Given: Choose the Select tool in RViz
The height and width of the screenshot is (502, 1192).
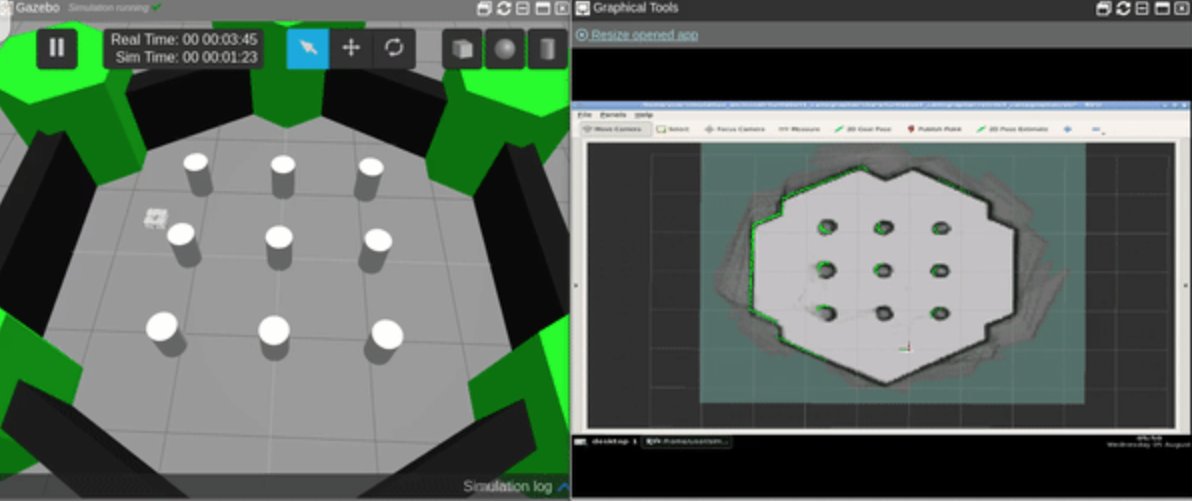Looking at the screenshot, I should [x=673, y=129].
